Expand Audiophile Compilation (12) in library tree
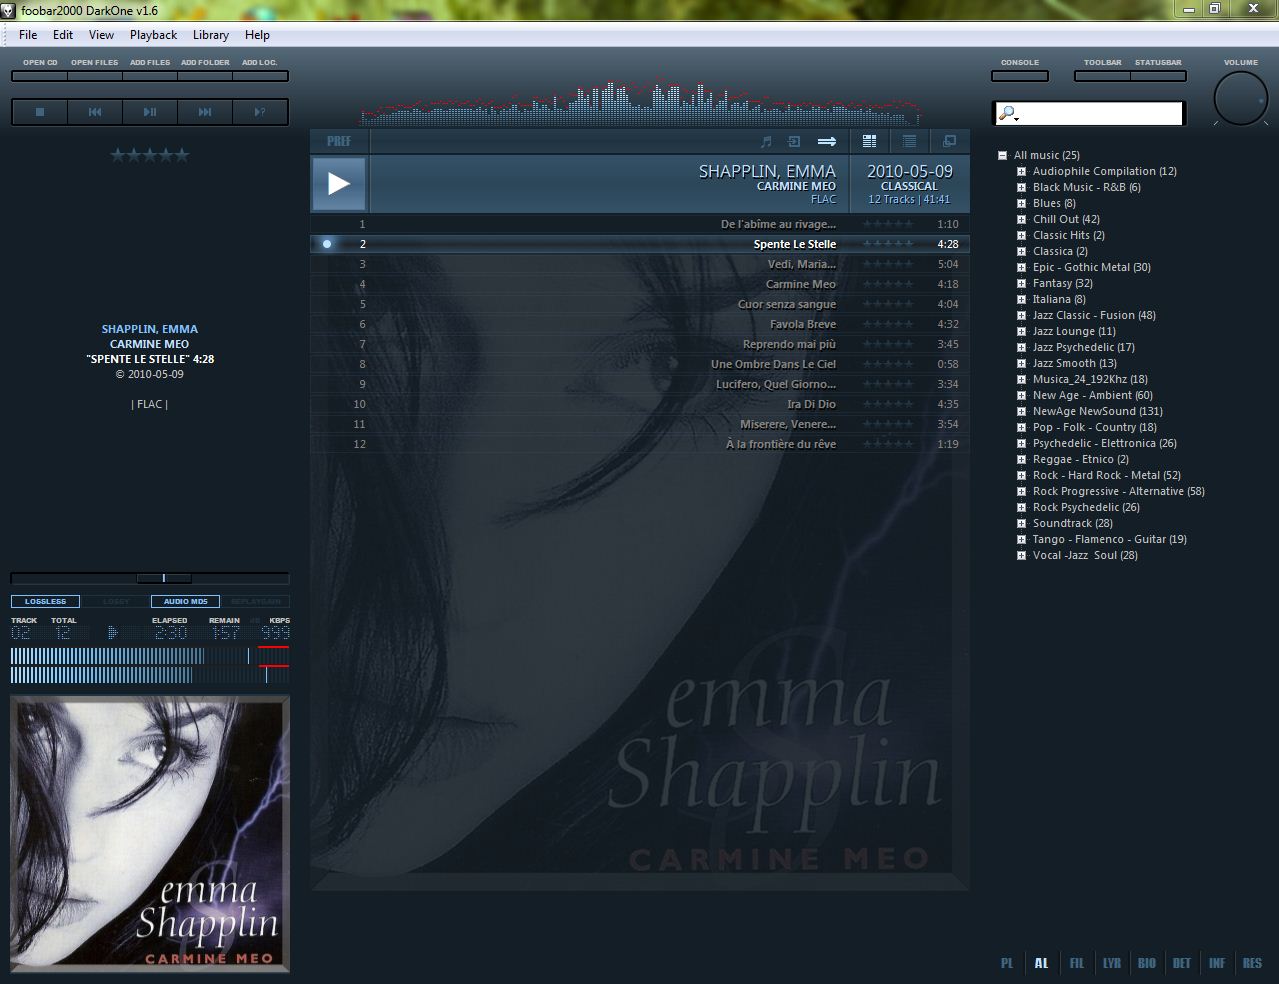Image resolution: width=1279 pixels, height=984 pixels. click(1021, 171)
